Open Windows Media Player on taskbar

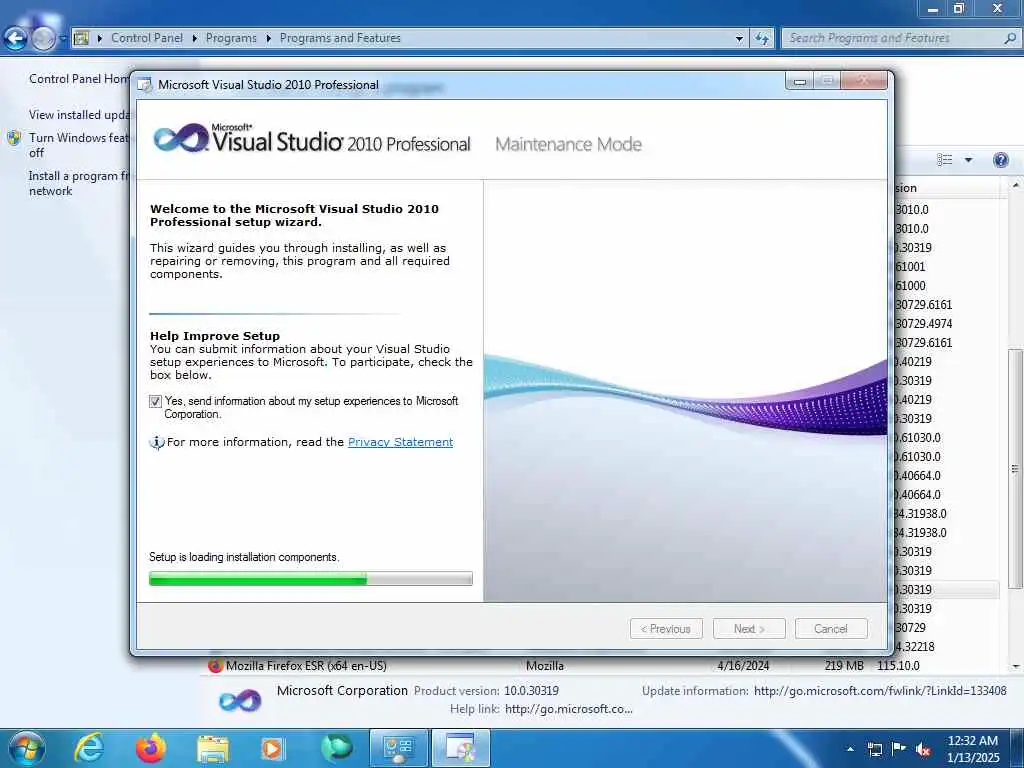point(272,748)
